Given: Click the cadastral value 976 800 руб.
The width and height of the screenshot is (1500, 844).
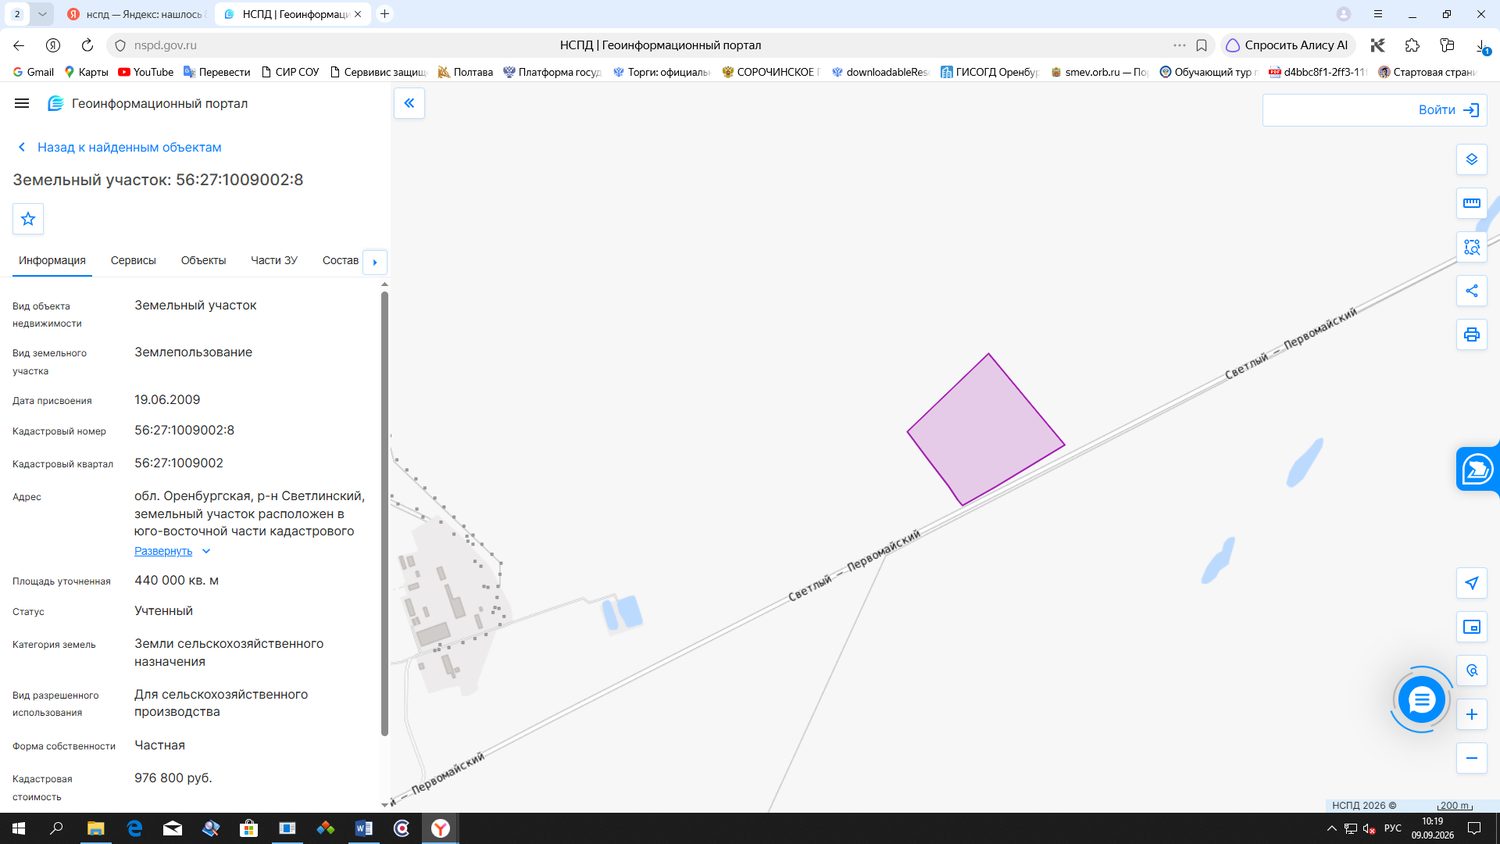Looking at the screenshot, I should click(173, 778).
